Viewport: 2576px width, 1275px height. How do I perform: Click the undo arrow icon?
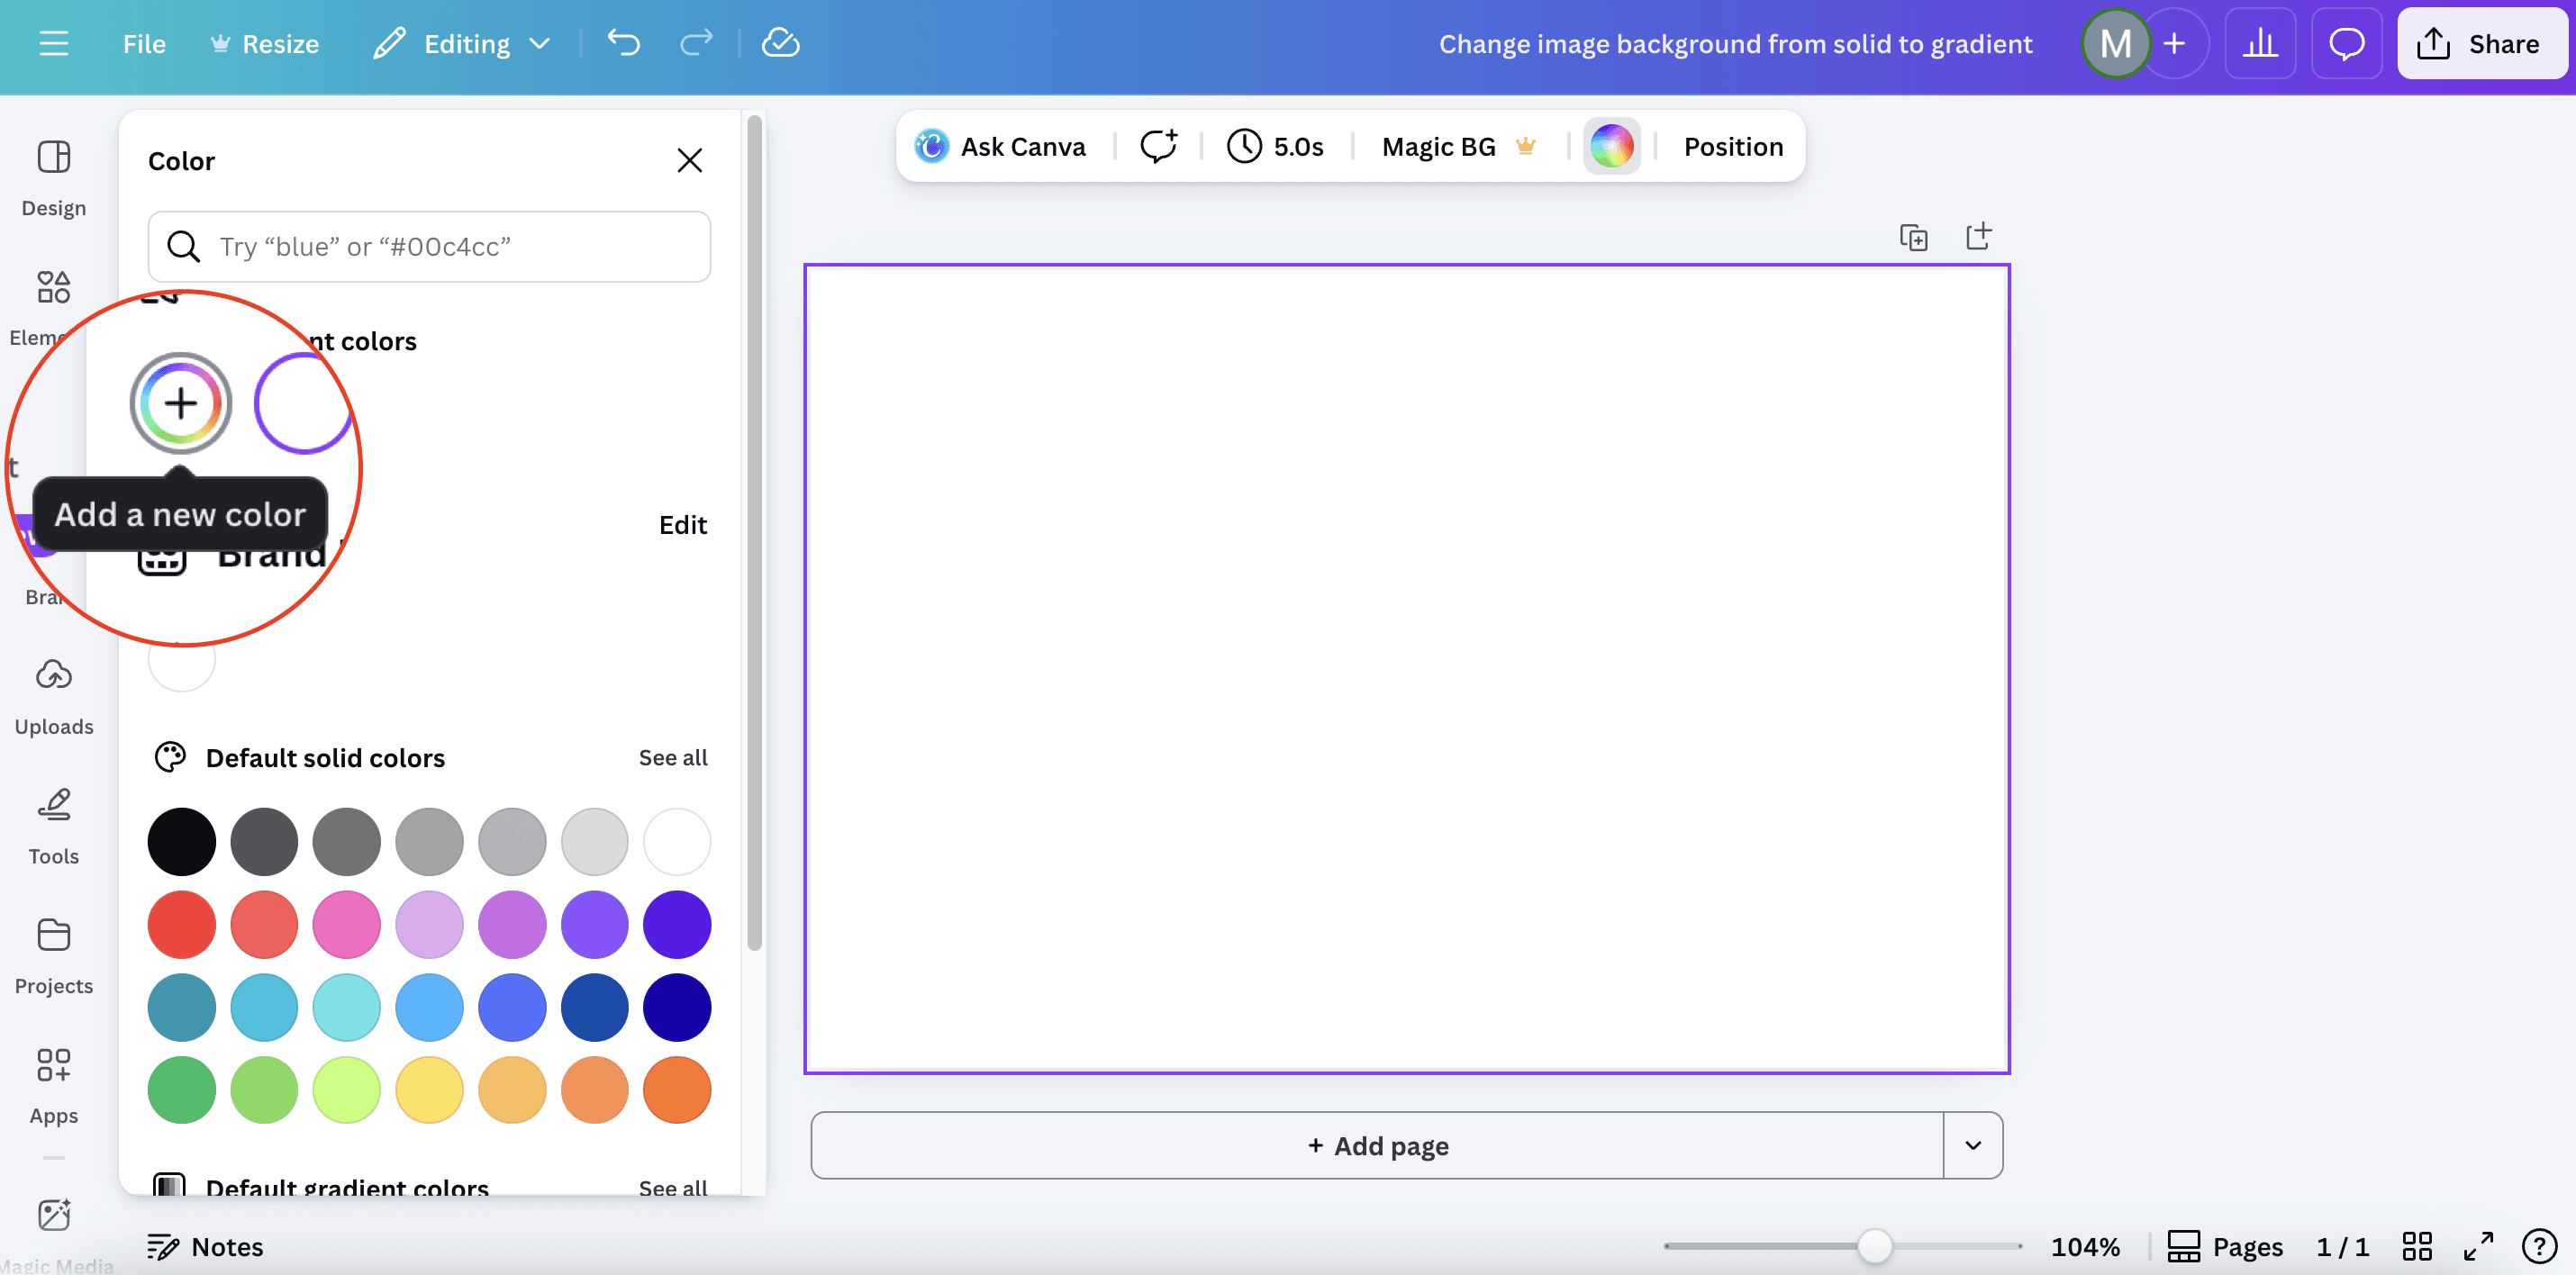coord(623,43)
